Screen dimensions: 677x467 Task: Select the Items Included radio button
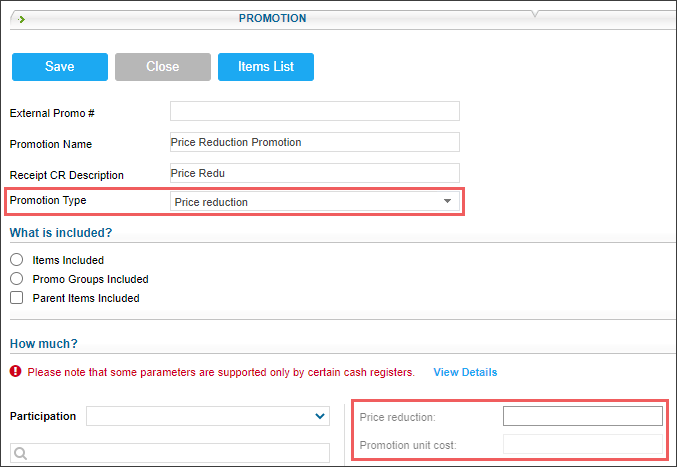point(16,260)
